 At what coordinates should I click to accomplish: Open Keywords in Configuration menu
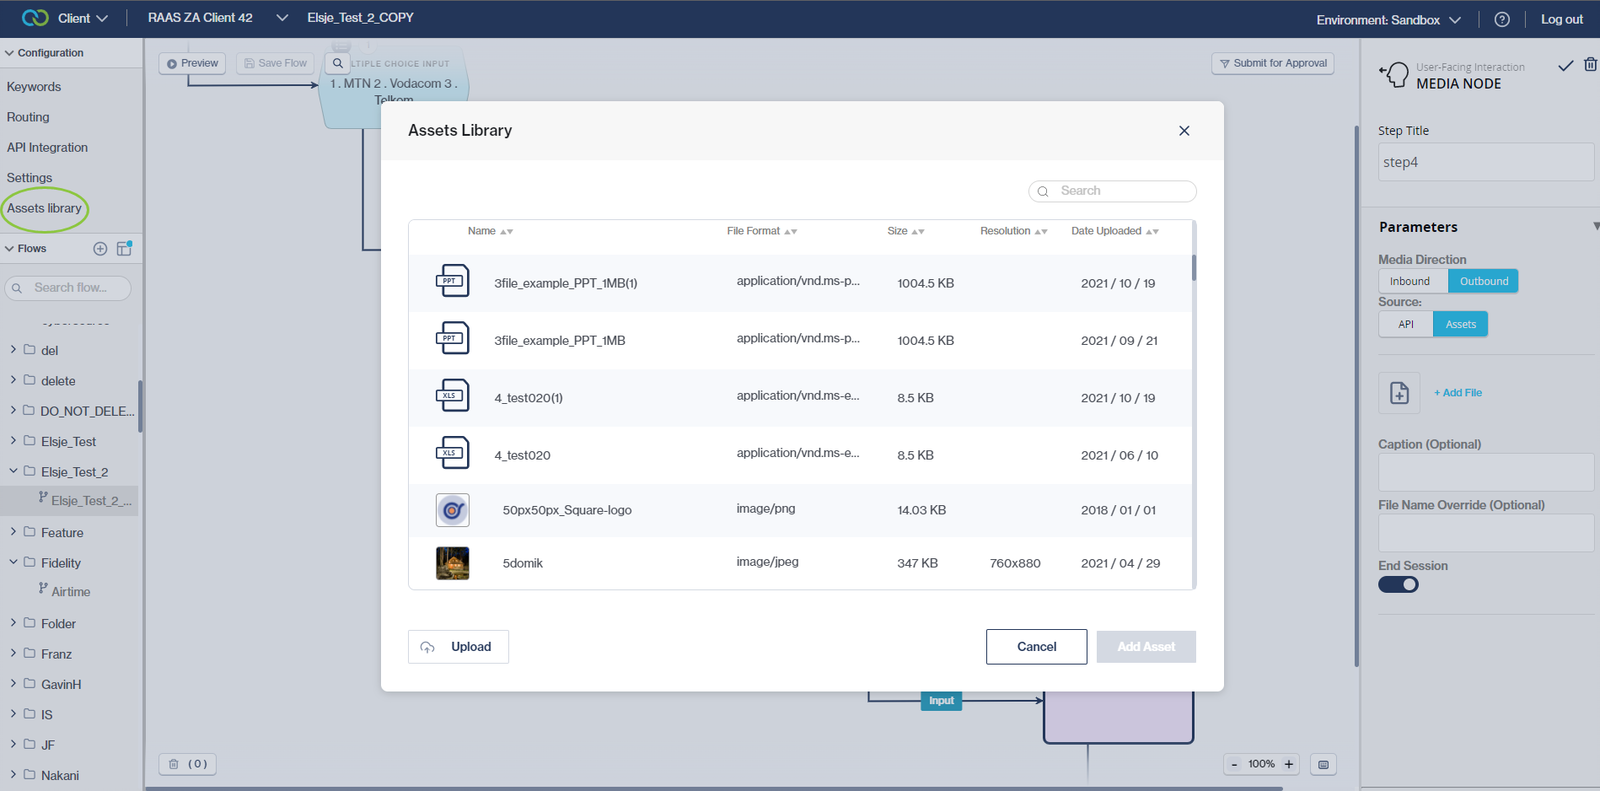(x=34, y=87)
